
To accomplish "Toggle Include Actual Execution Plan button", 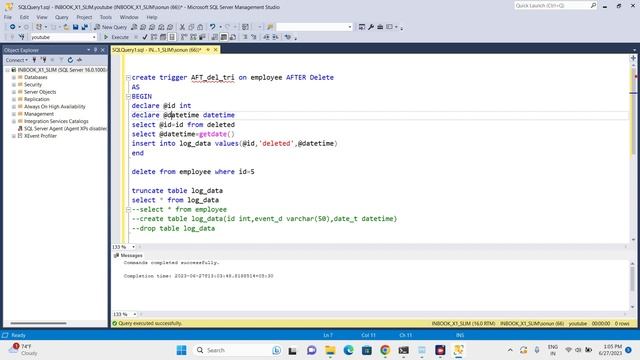I will point(184,37).
